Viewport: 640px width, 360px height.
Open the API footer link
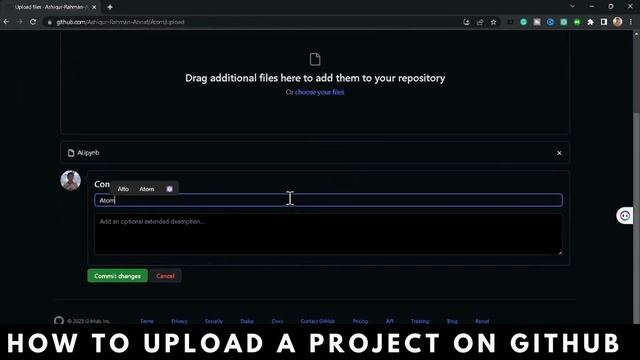pos(389,321)
